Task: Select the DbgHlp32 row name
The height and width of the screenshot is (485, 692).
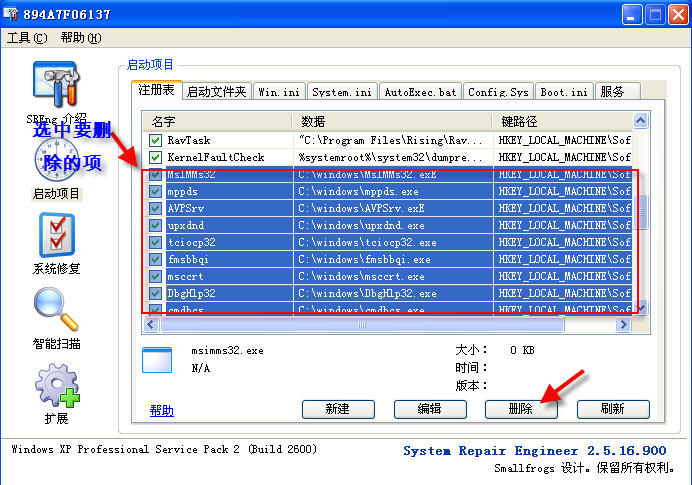Action: tap(191, 293)
